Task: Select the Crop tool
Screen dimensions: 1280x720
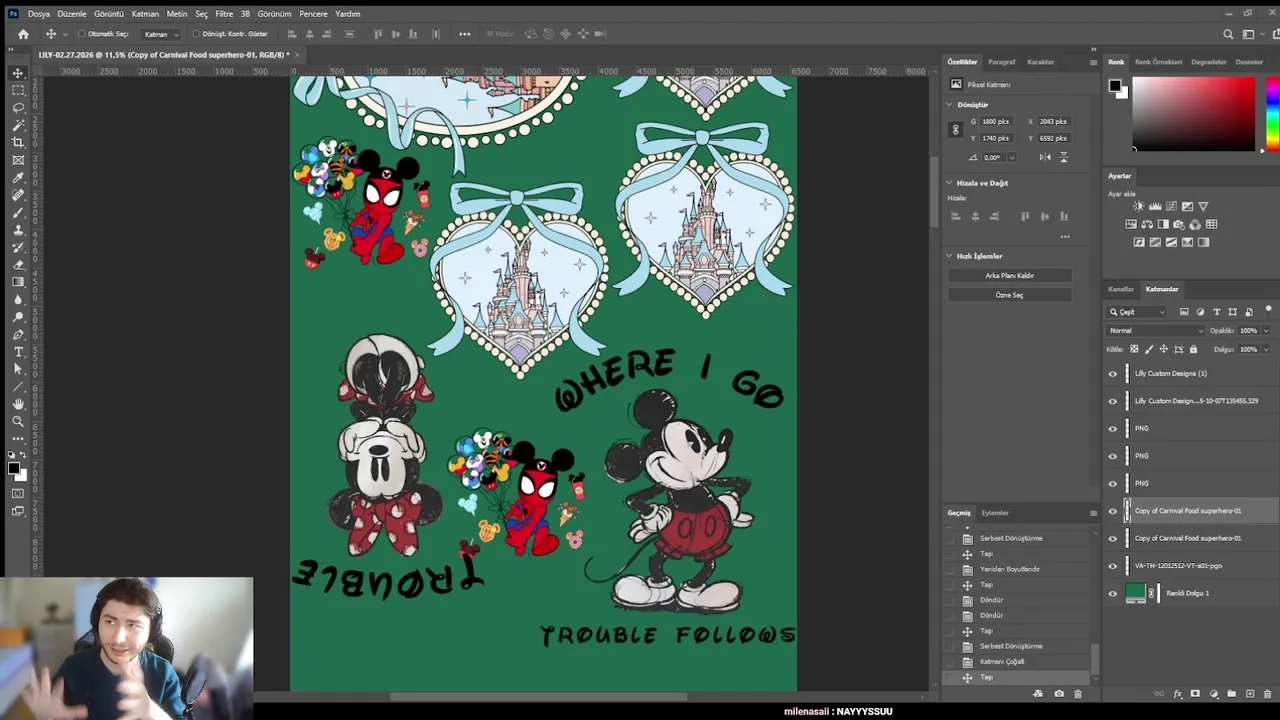Action: [18, 142]
